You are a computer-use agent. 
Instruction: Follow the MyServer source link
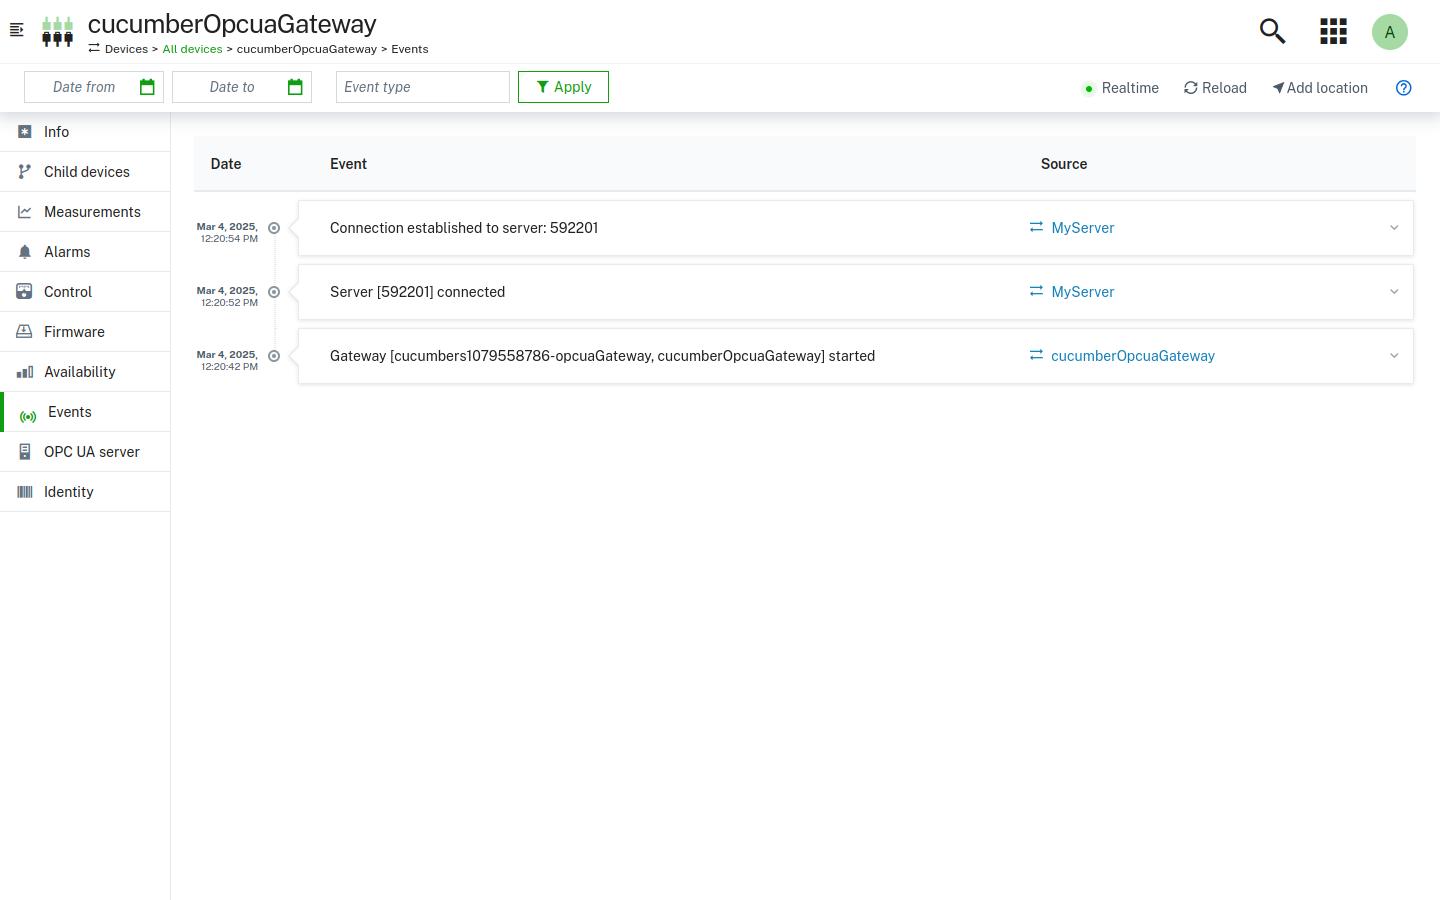tap(1082, 227)
